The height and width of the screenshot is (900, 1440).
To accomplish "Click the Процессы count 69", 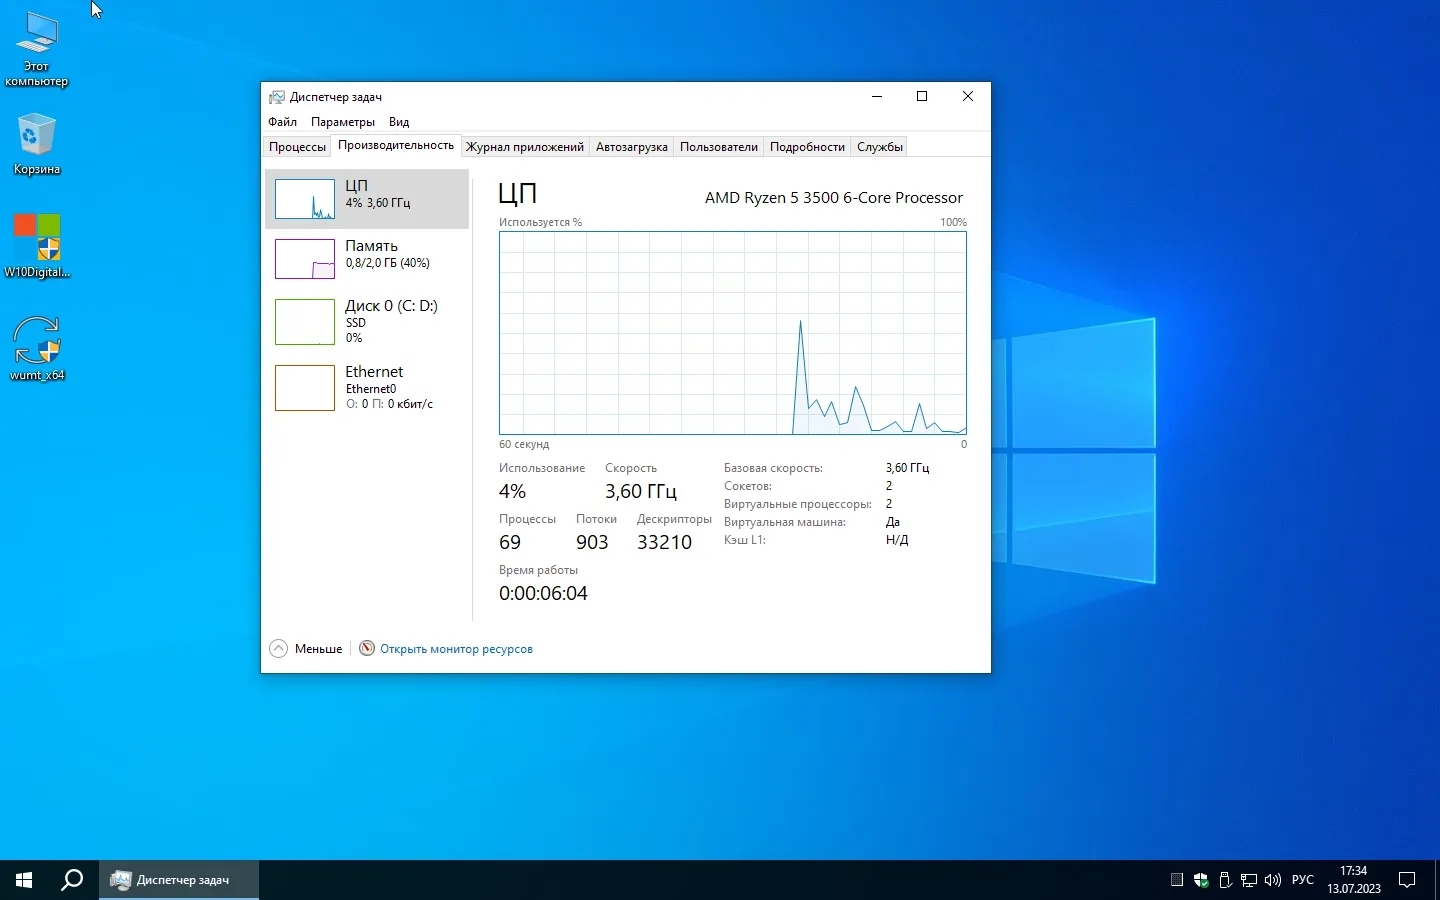I will [x=510, y=542].
